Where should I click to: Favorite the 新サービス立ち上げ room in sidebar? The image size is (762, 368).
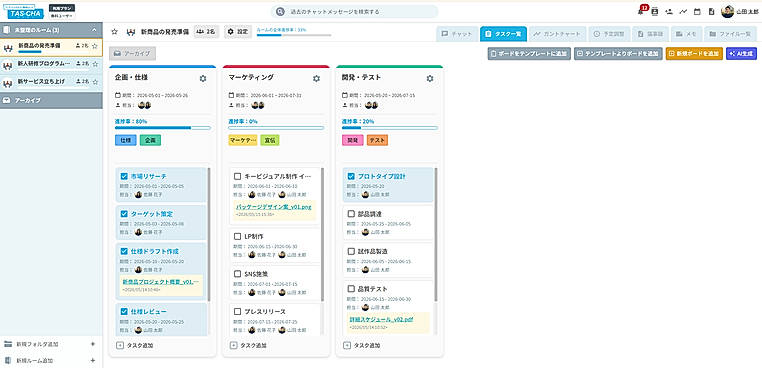(x=95, y=81)
